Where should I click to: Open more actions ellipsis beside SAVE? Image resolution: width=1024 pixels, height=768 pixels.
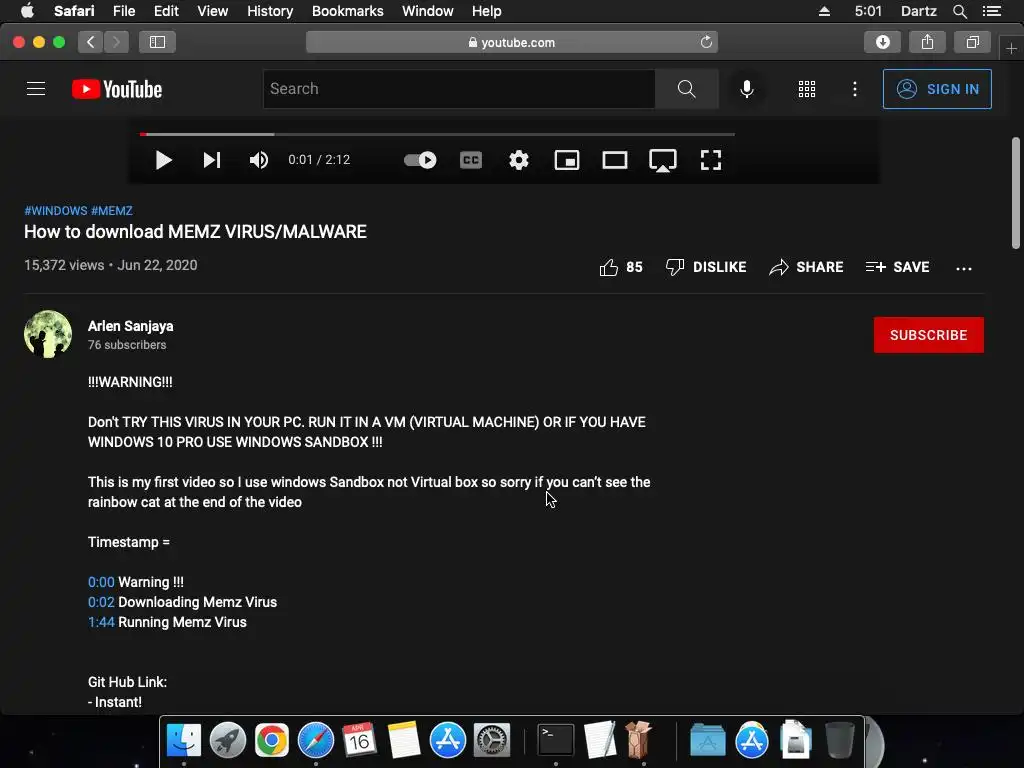click(x=963, y=268)
